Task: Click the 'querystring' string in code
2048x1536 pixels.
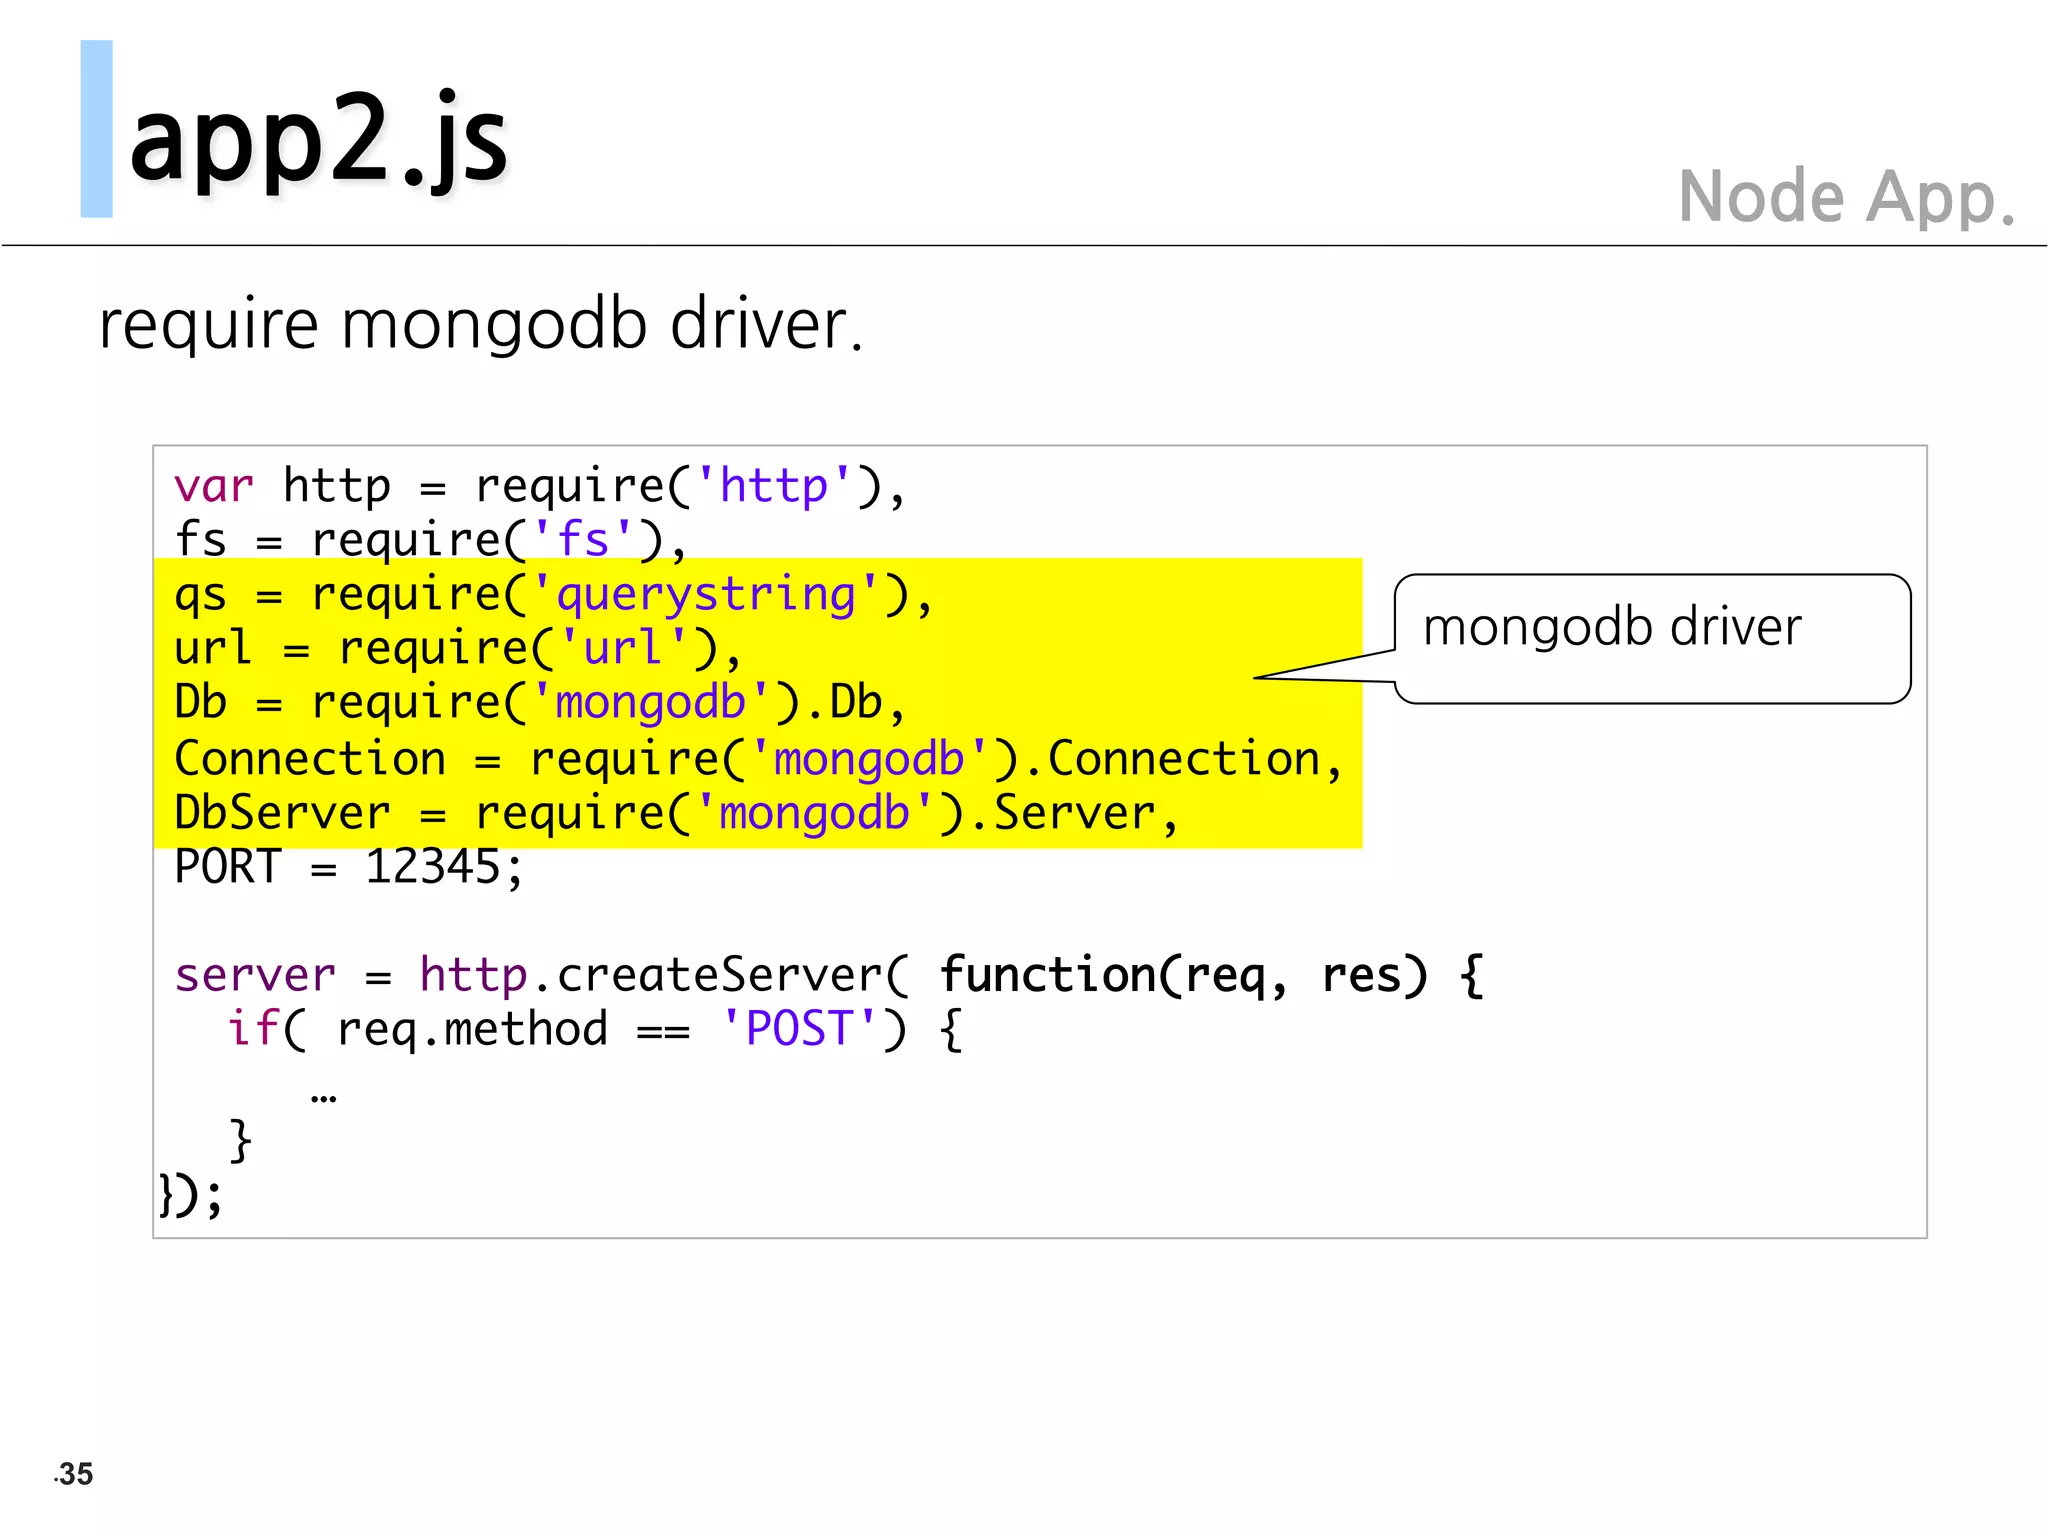Action: tap(706, 595)
